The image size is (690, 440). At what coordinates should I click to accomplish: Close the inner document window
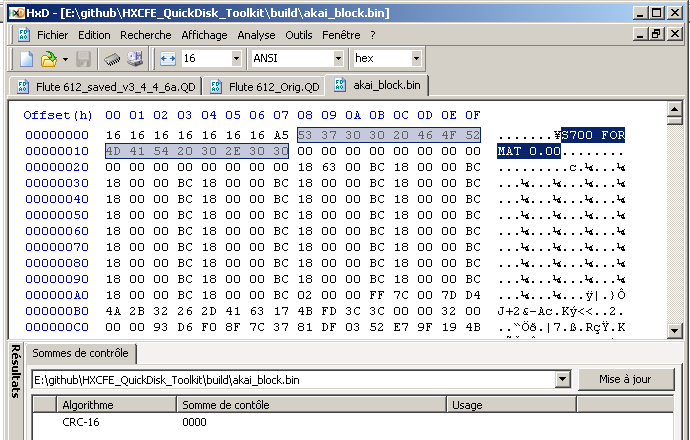pos(674,34)
